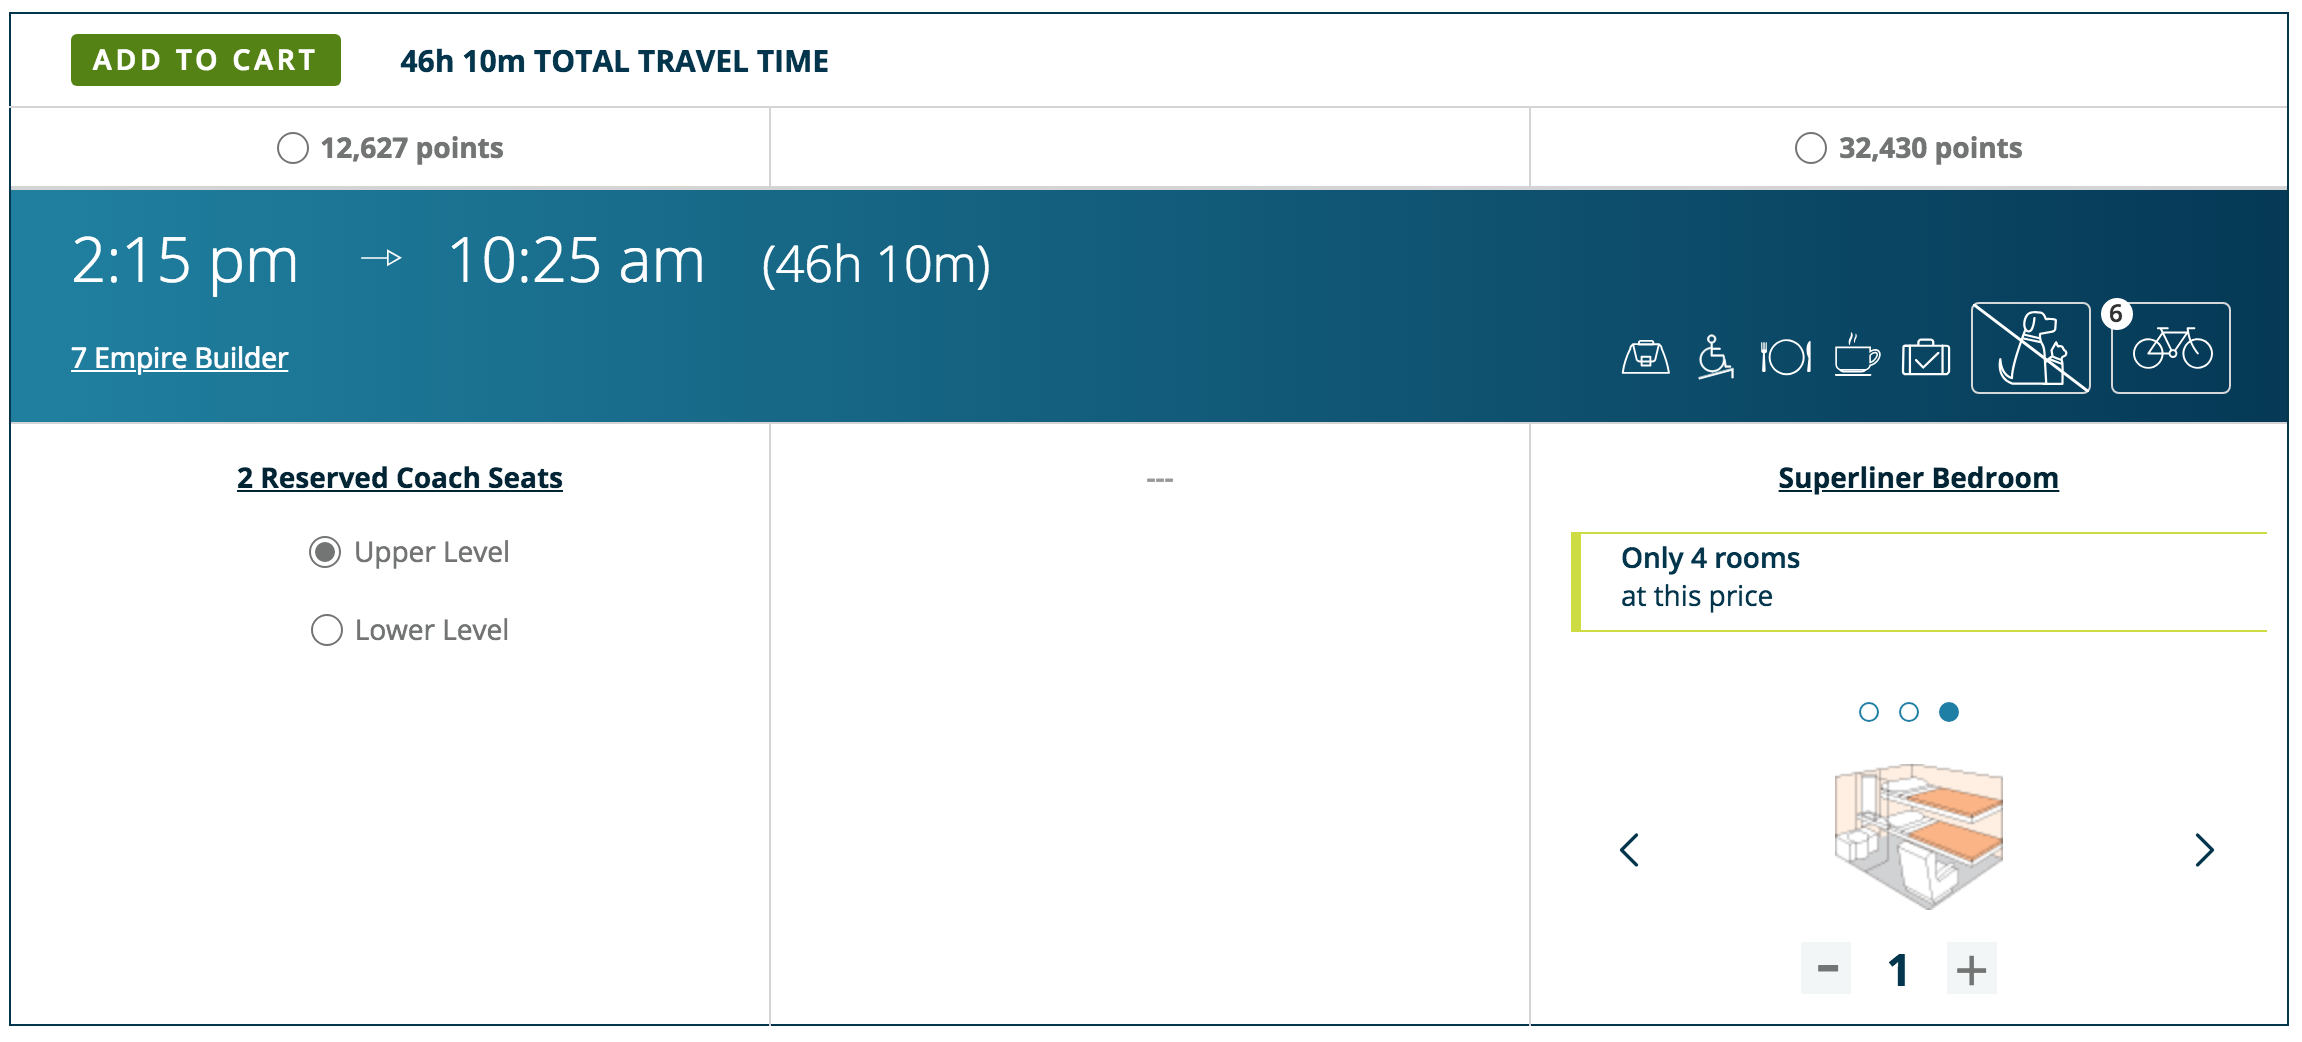Viewport: 2302px width, 1042px height.
Task: Open the 7 Empire Builder train link
Action: tap(180, 358)
